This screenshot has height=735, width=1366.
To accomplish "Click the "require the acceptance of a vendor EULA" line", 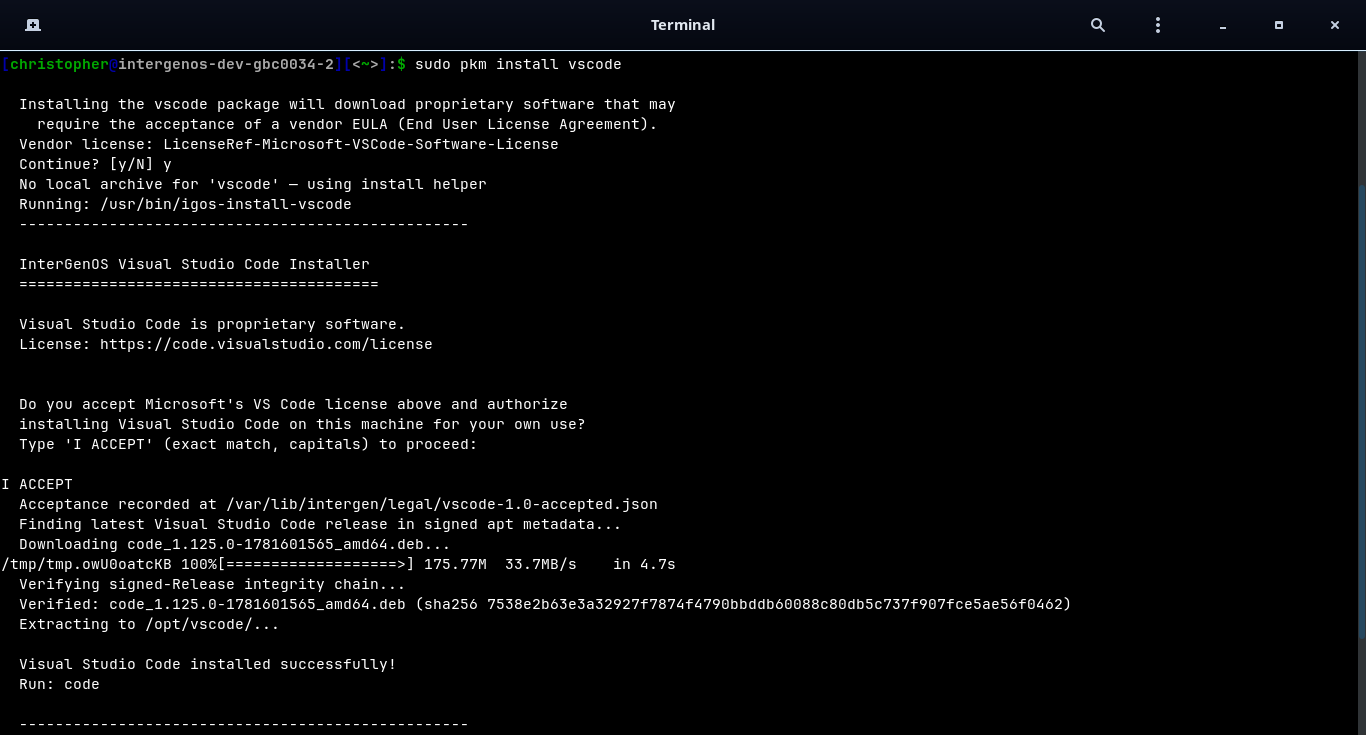I will 347,124.
